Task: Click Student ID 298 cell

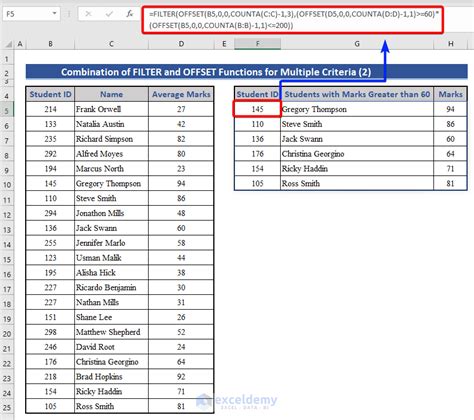Action: point(50,332)
